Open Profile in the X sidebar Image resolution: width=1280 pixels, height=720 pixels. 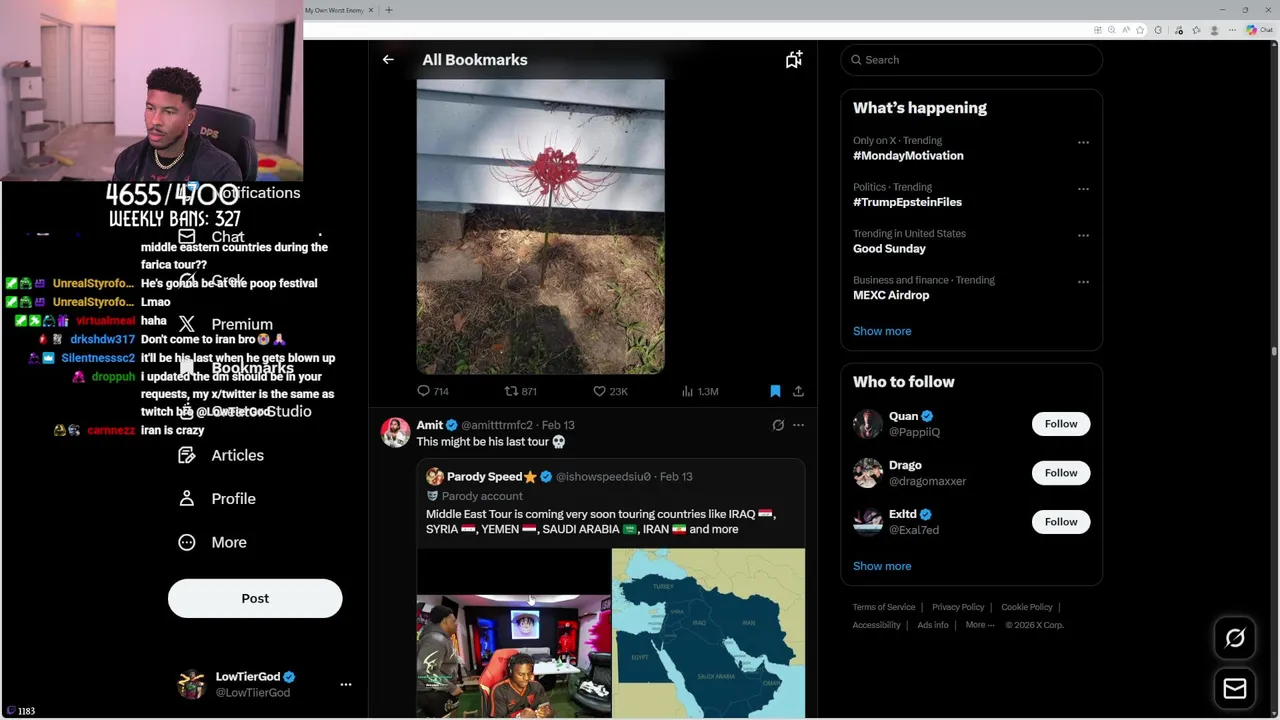pos(217,498)
